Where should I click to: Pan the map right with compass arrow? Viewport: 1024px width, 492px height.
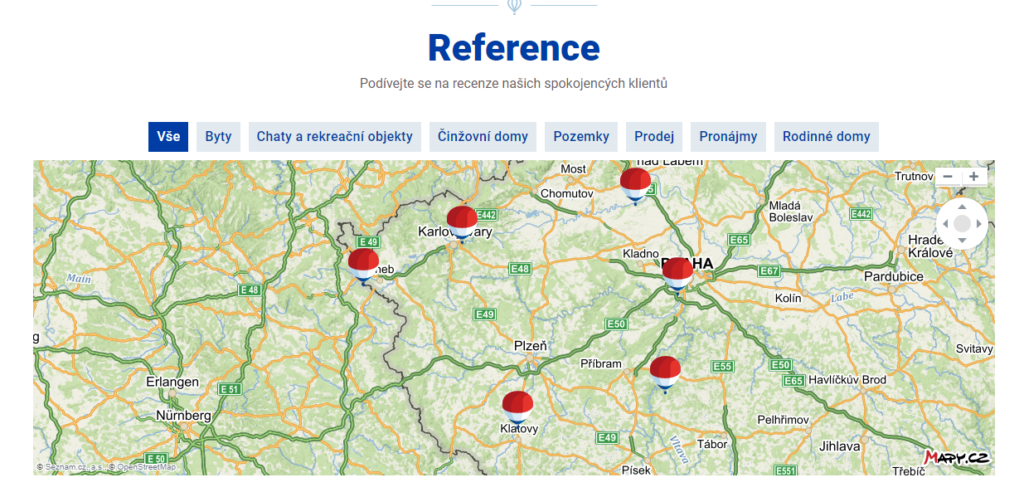(x=978, y=223)
